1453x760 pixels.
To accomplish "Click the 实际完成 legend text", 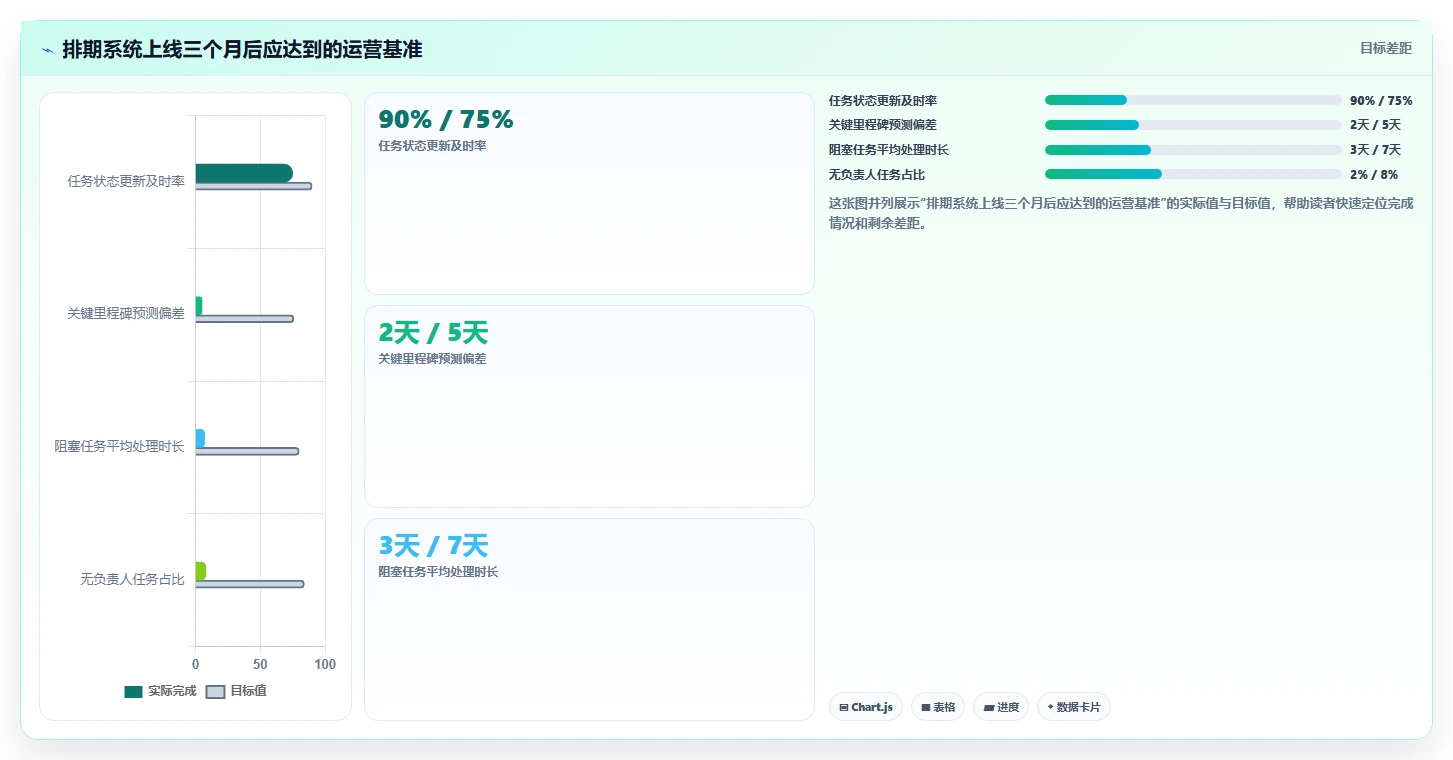I will click(172, 691).
